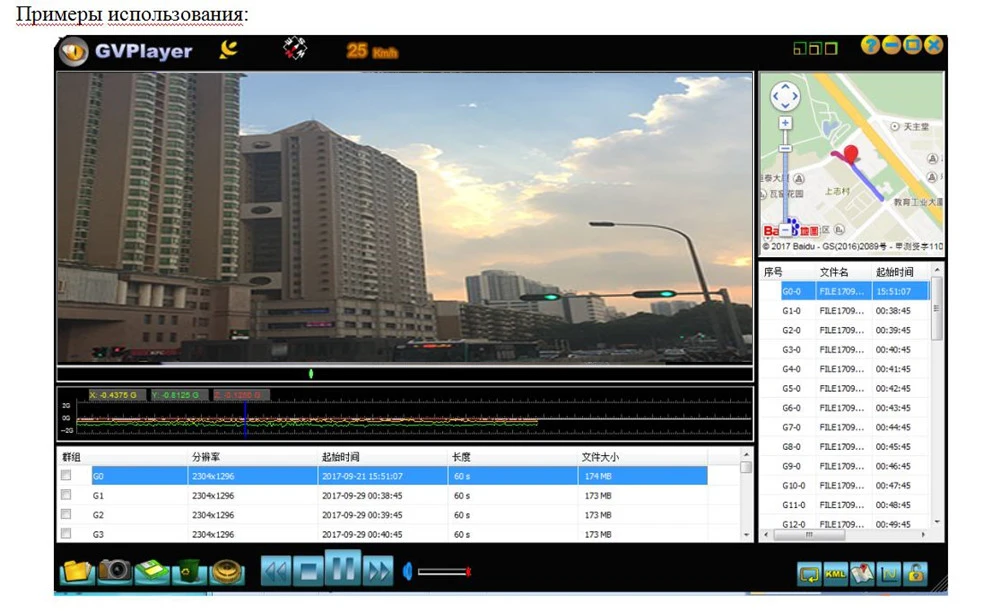Select file row G10-0

tap(845, 485)
